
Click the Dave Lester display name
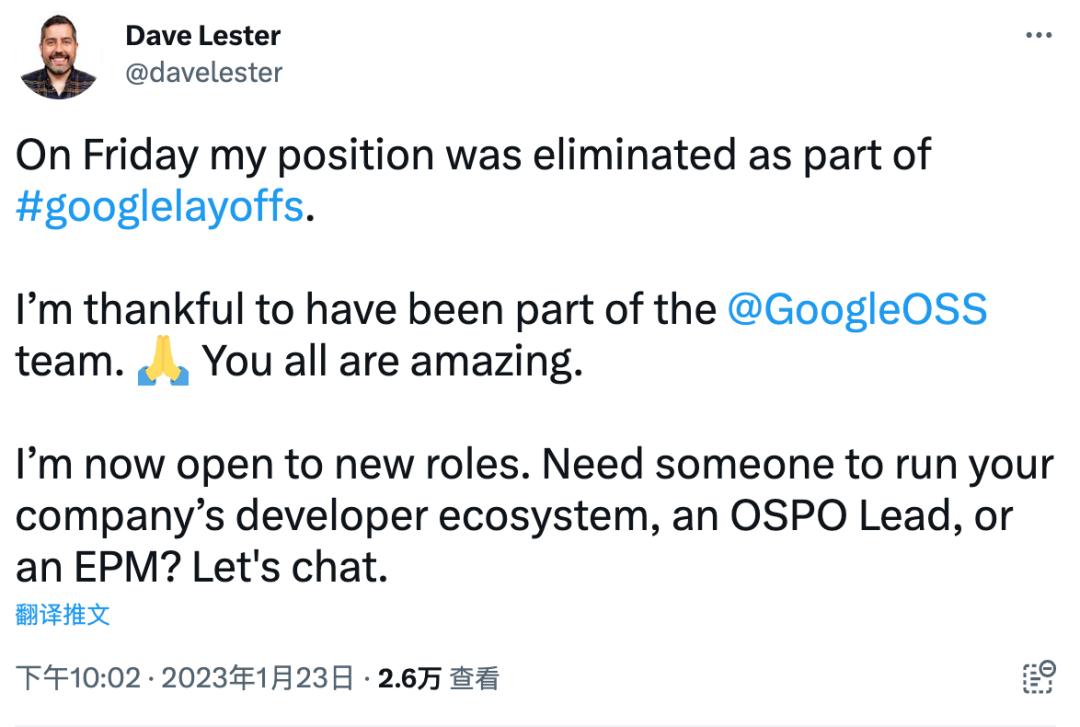coord(202,36)
